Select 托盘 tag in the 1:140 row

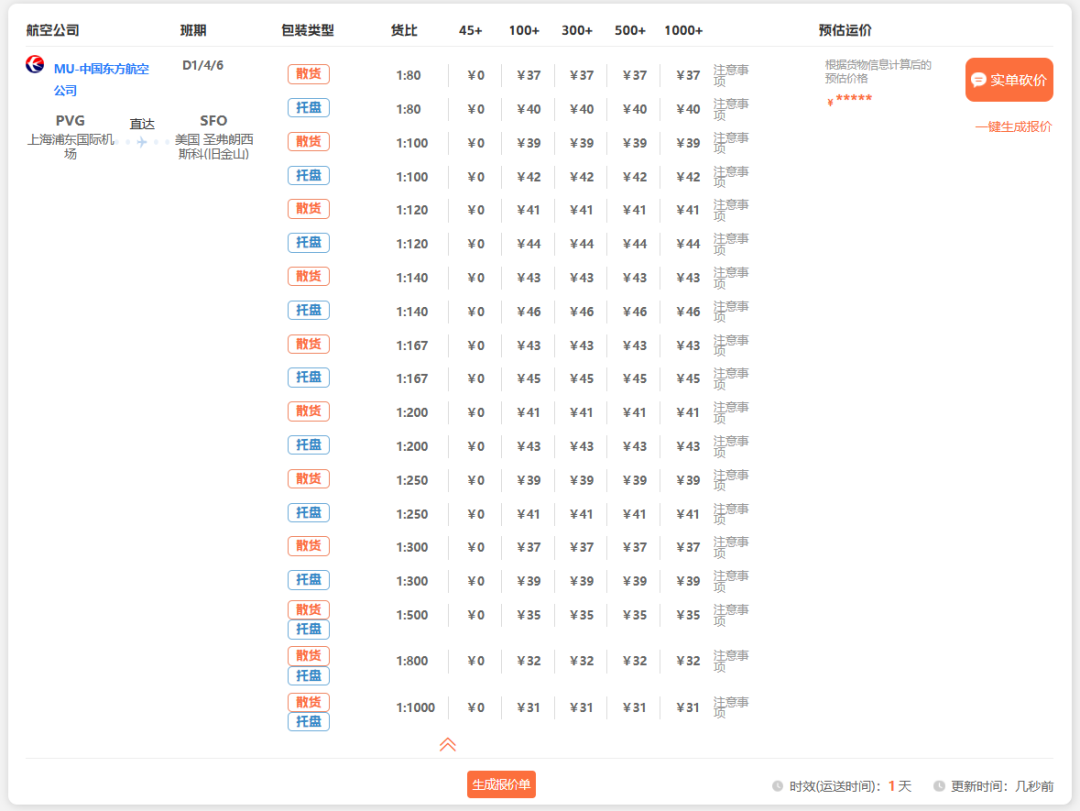tap(309, 310)
